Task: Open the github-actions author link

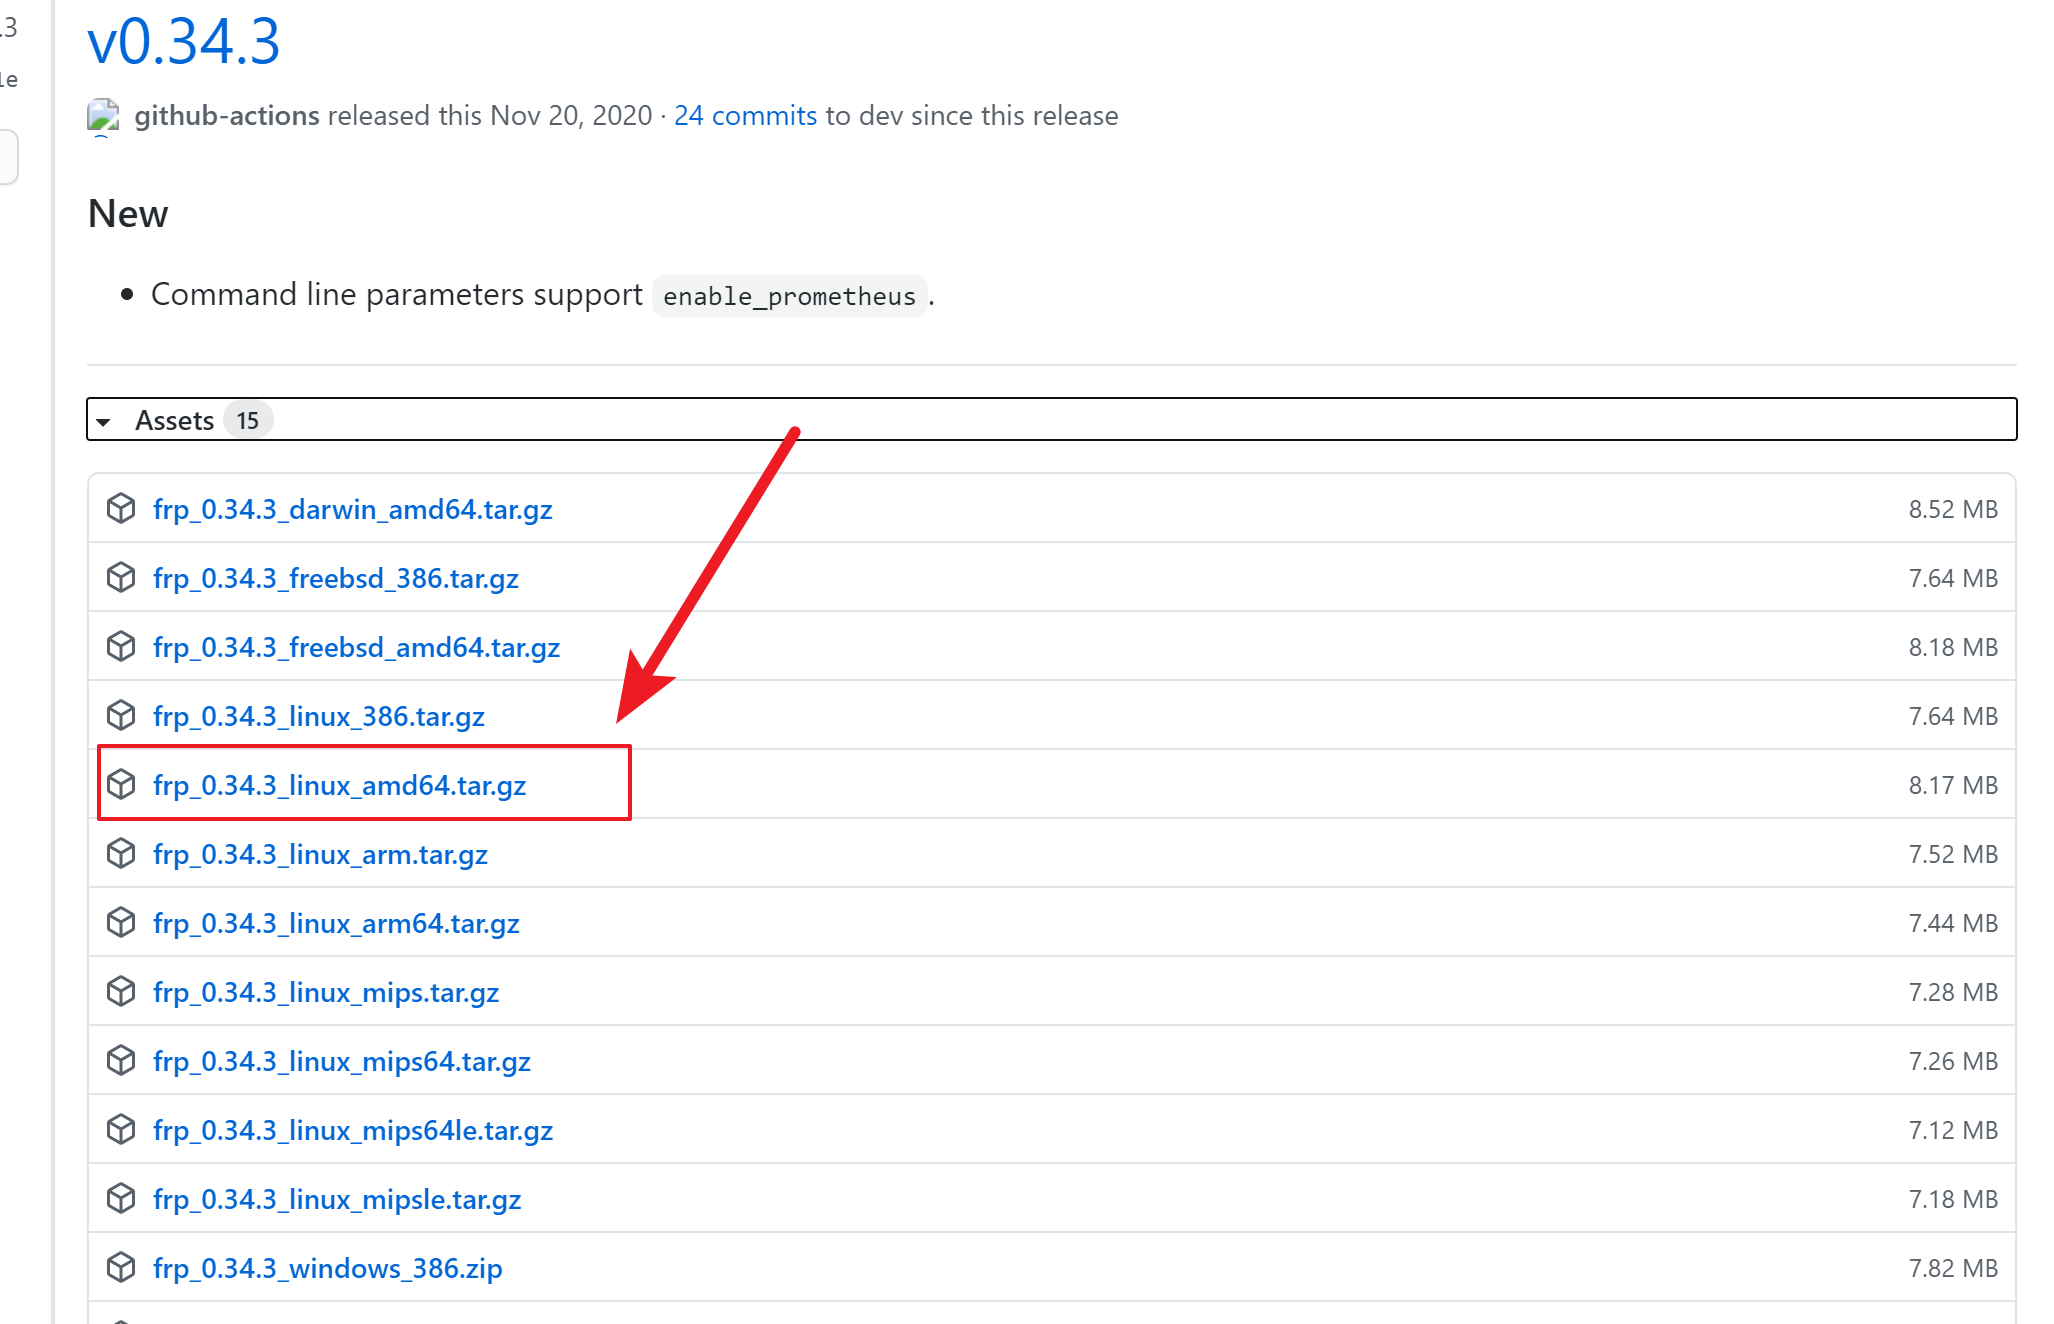Action: click(227, 116)
